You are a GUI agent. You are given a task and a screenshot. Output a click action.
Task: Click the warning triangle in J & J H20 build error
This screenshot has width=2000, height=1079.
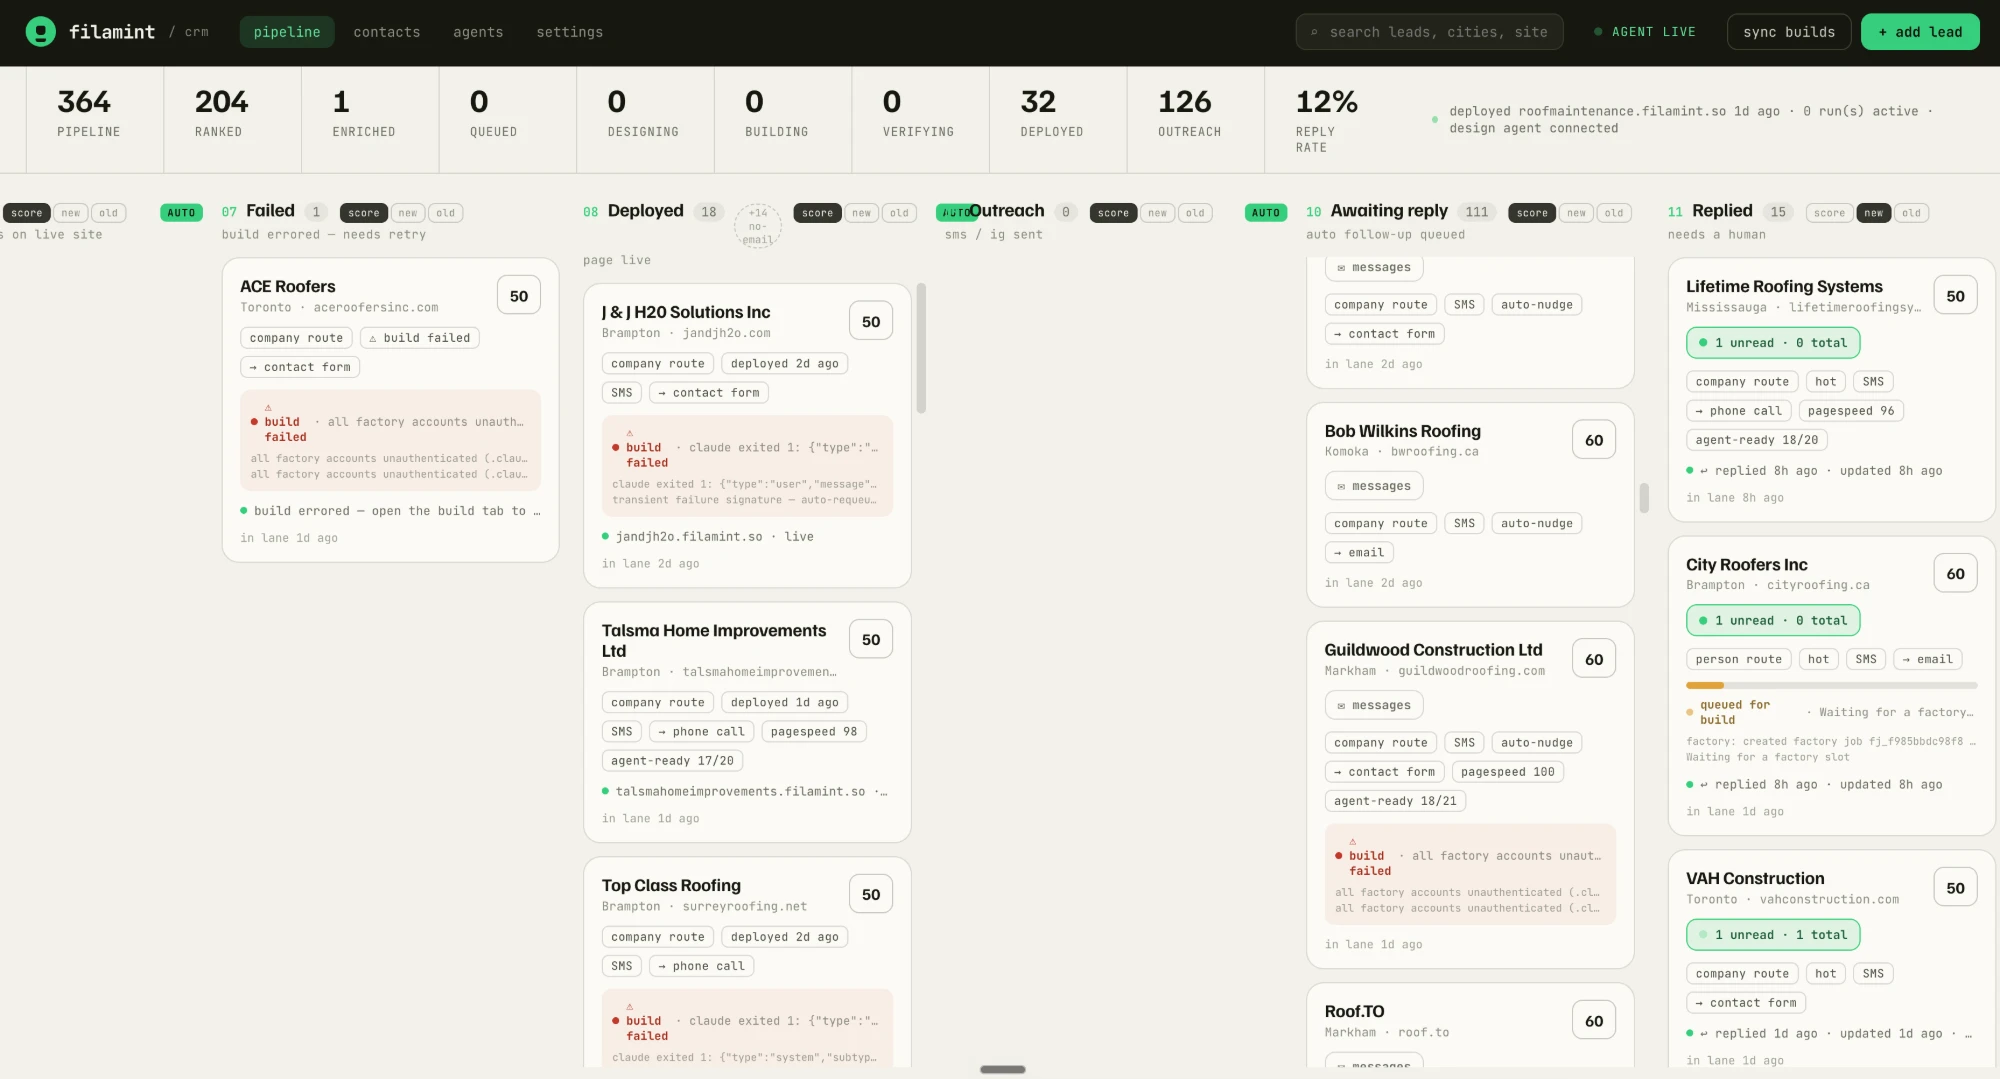[x=630, y=433]
